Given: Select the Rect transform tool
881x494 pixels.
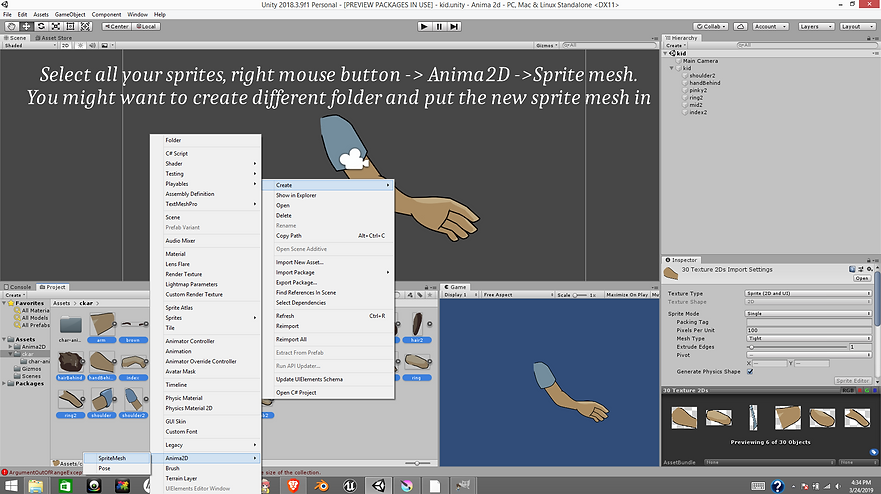Looking at the screenshot, I should click(70, 26).
